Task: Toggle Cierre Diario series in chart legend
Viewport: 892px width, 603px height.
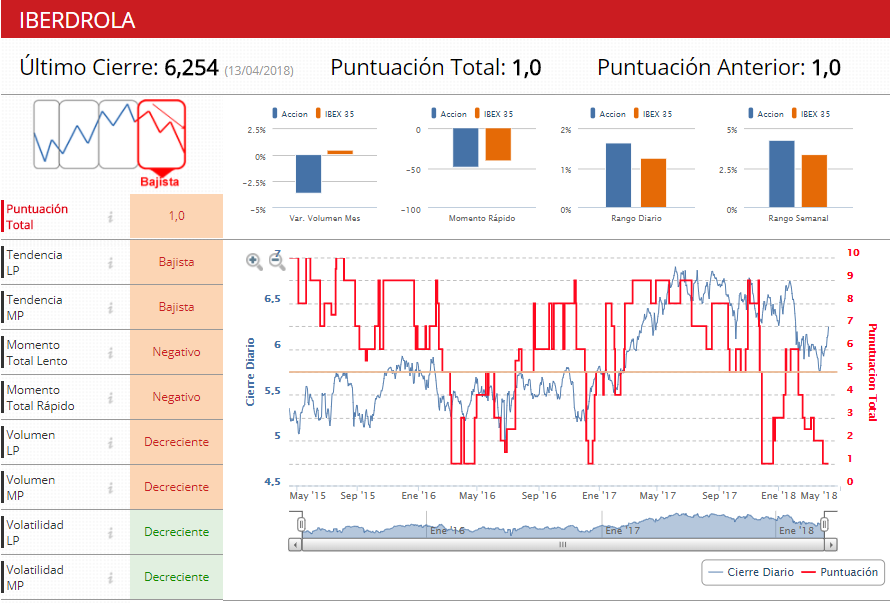Action: point(752,572)
